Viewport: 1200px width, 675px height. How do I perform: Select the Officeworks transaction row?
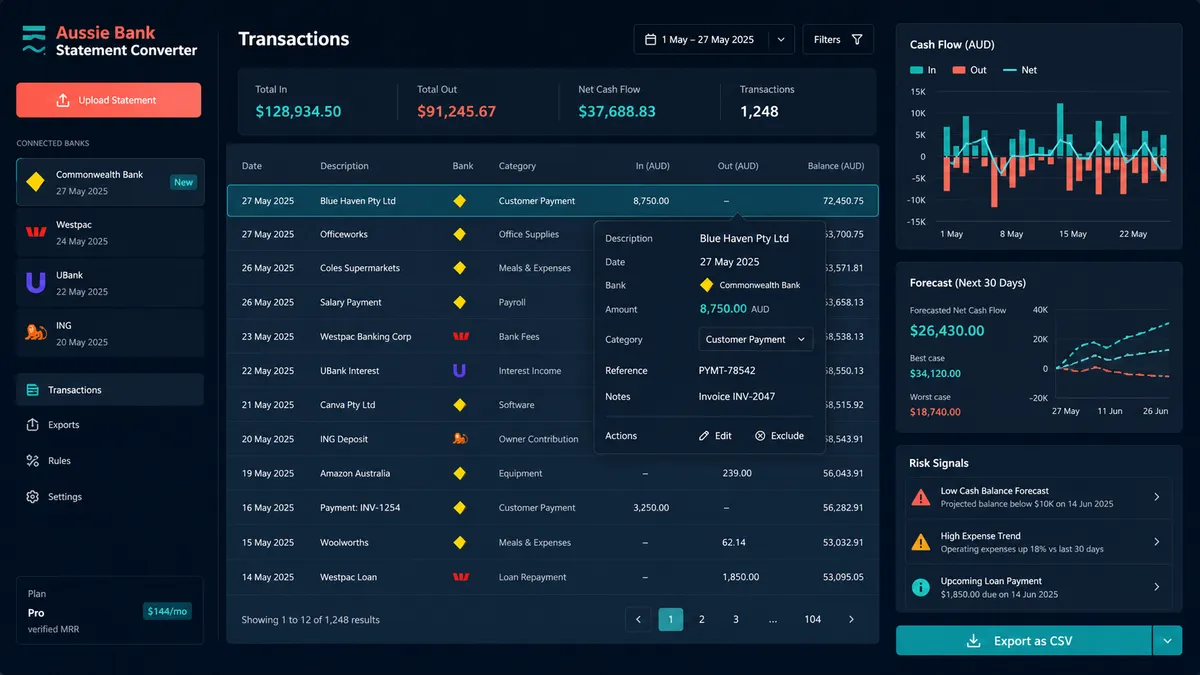(x=553, y=234)
